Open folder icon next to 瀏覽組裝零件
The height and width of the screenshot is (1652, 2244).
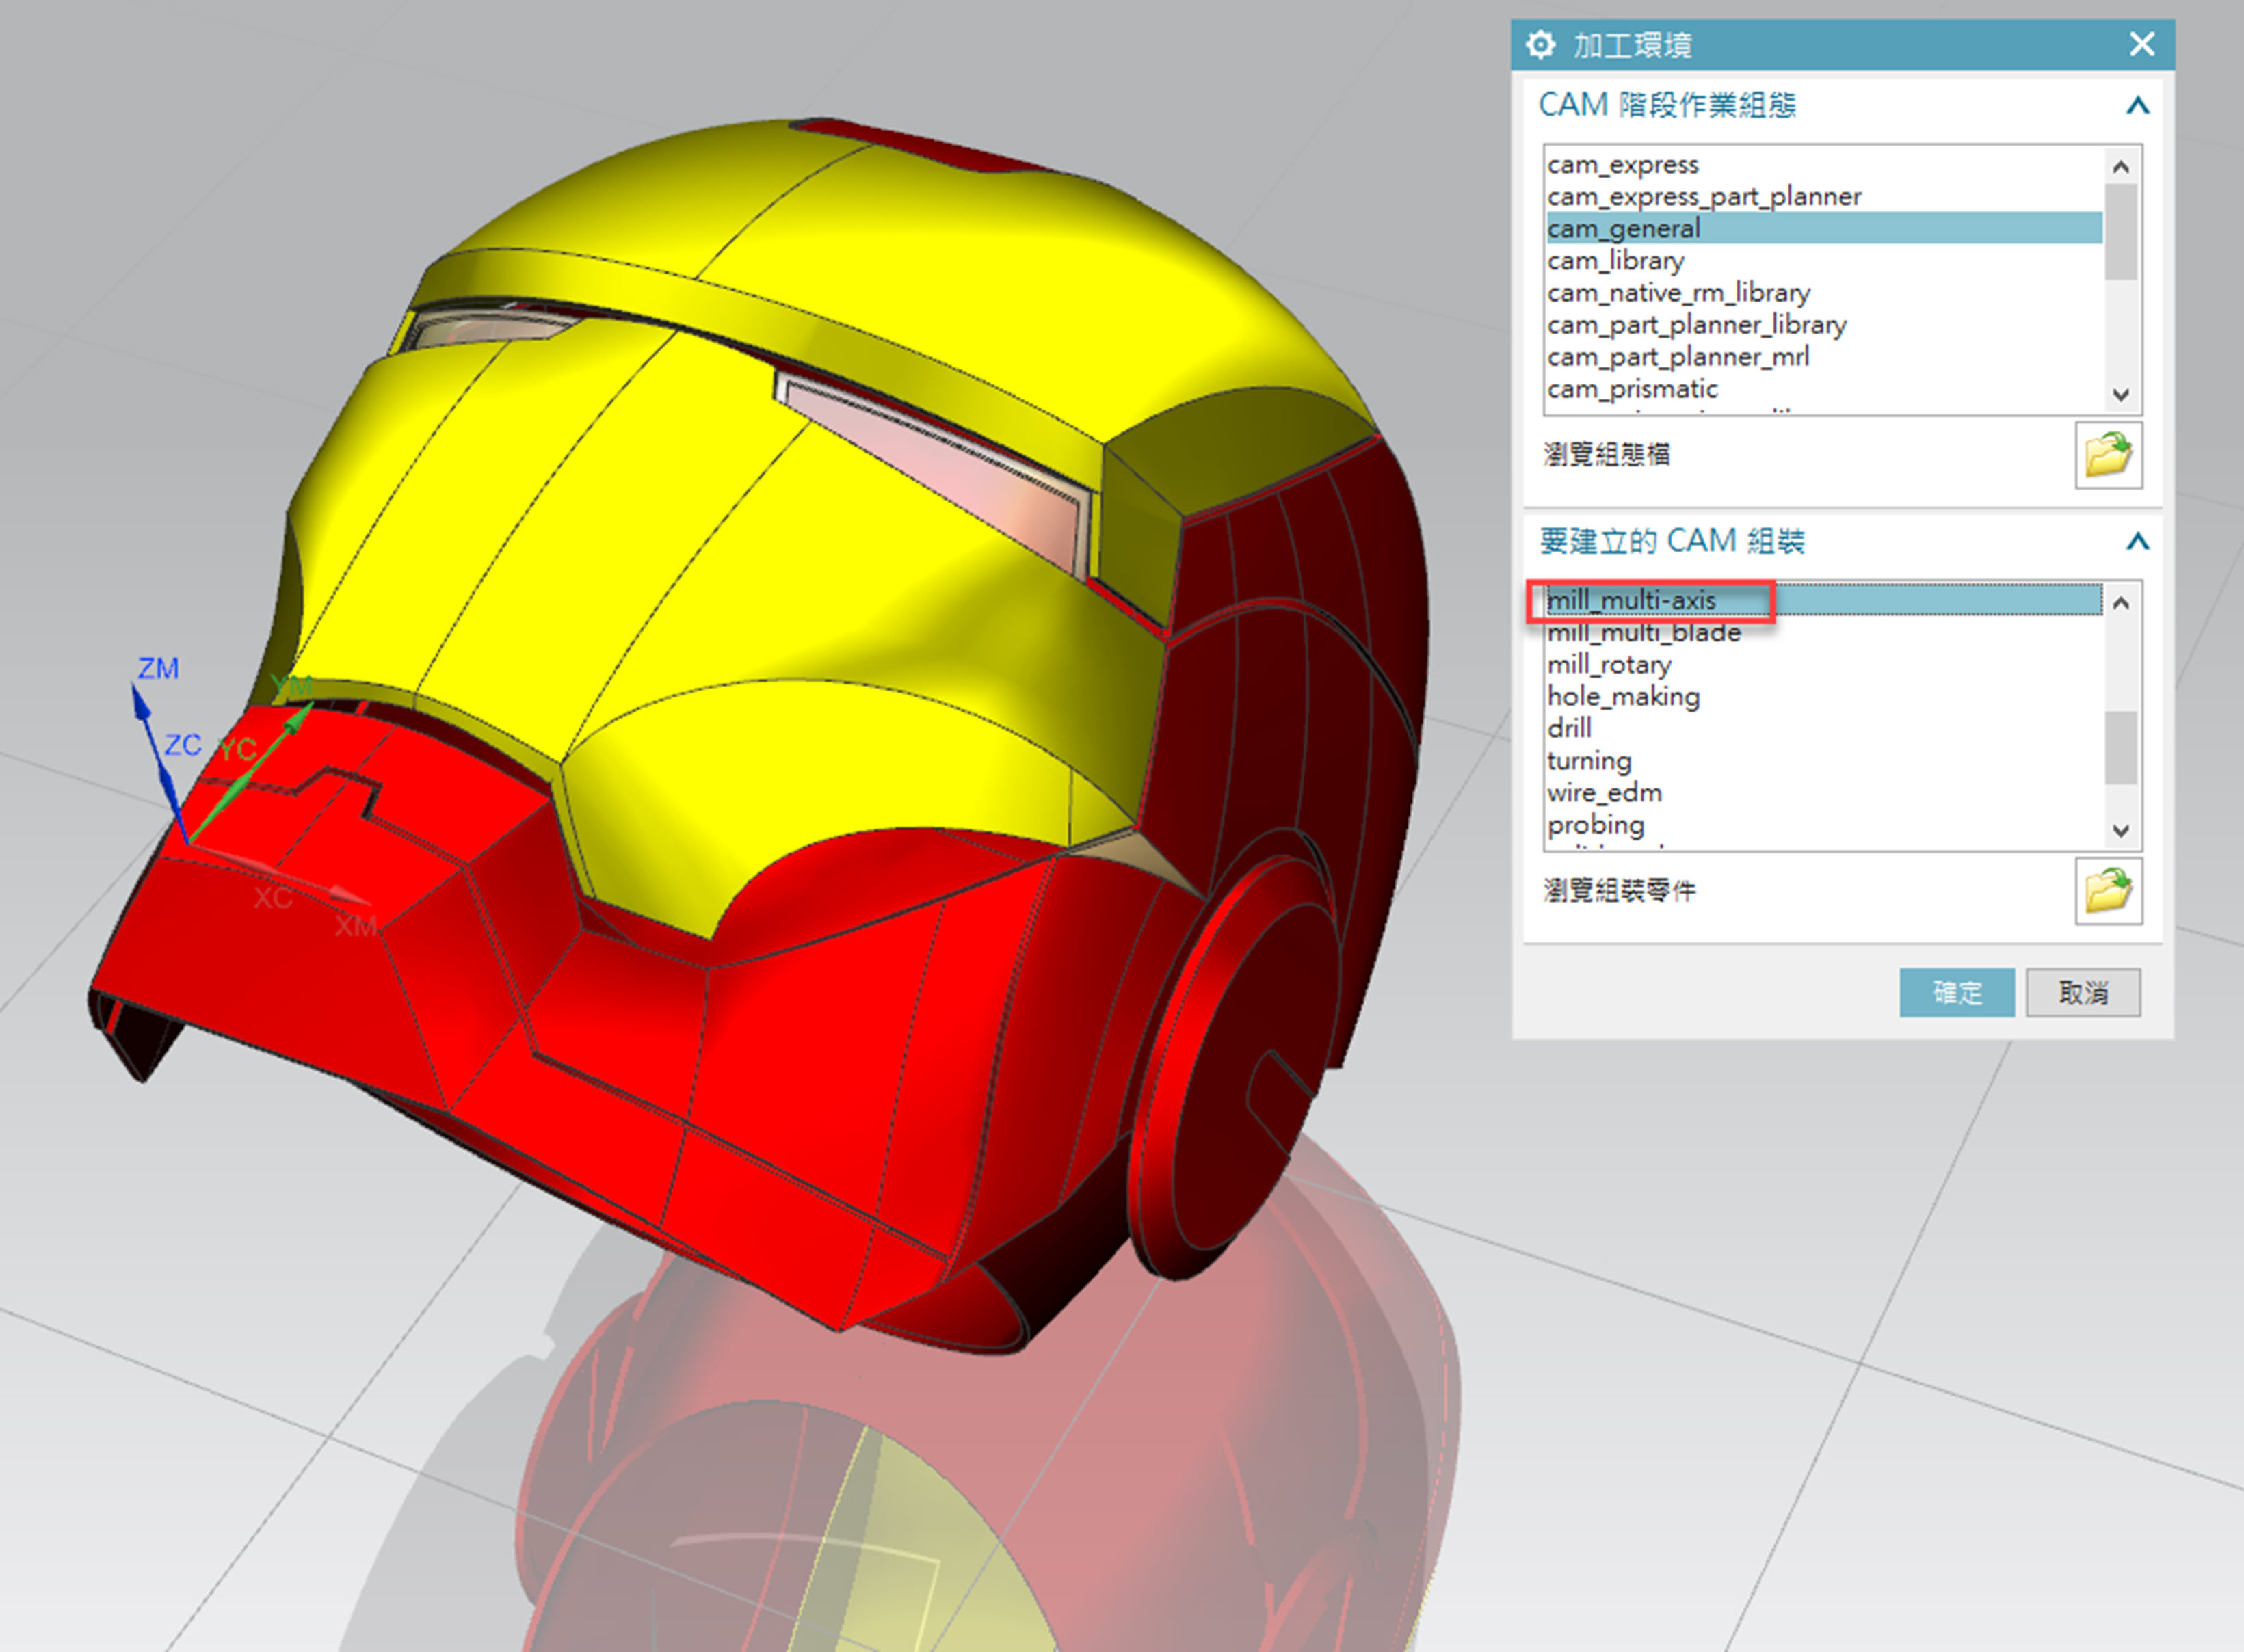coord(2108,891)
